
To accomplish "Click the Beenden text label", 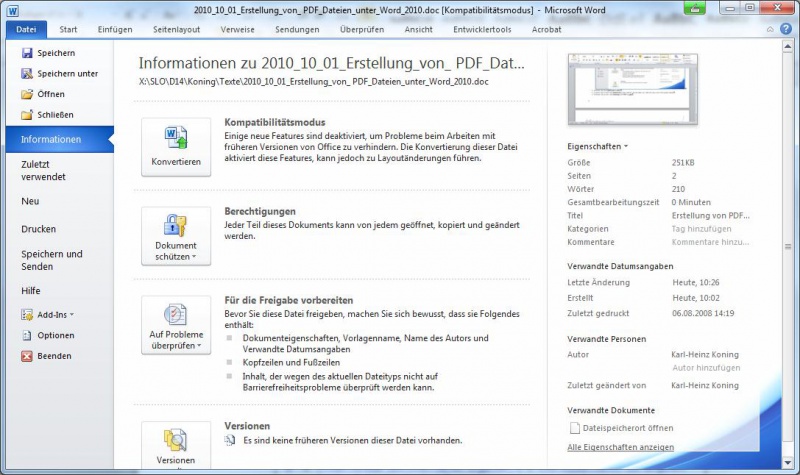I will point(55,356).
